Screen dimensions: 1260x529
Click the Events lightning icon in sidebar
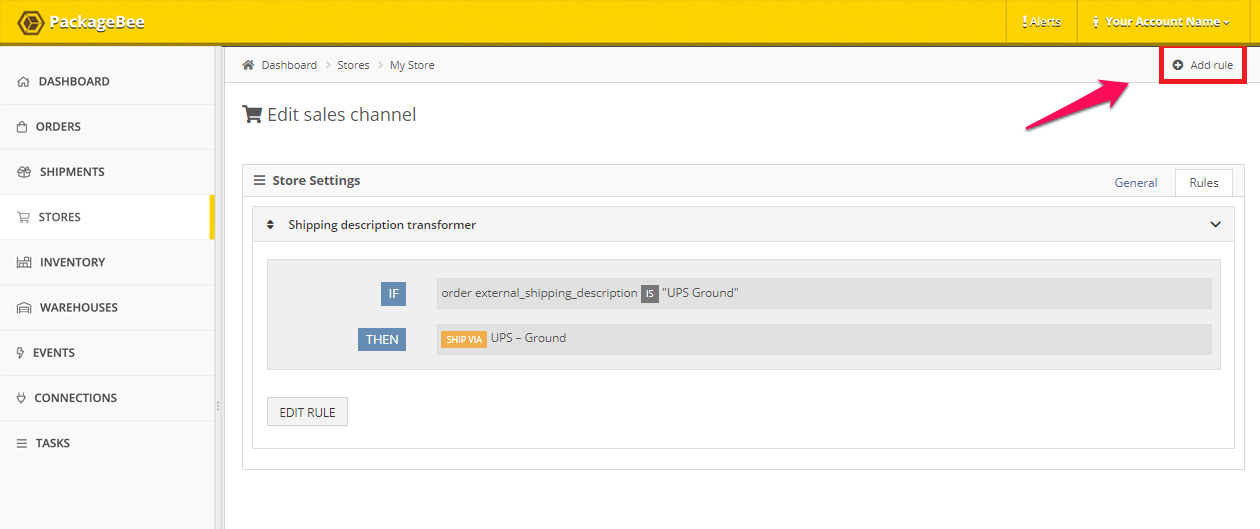[x=21, y=352]
